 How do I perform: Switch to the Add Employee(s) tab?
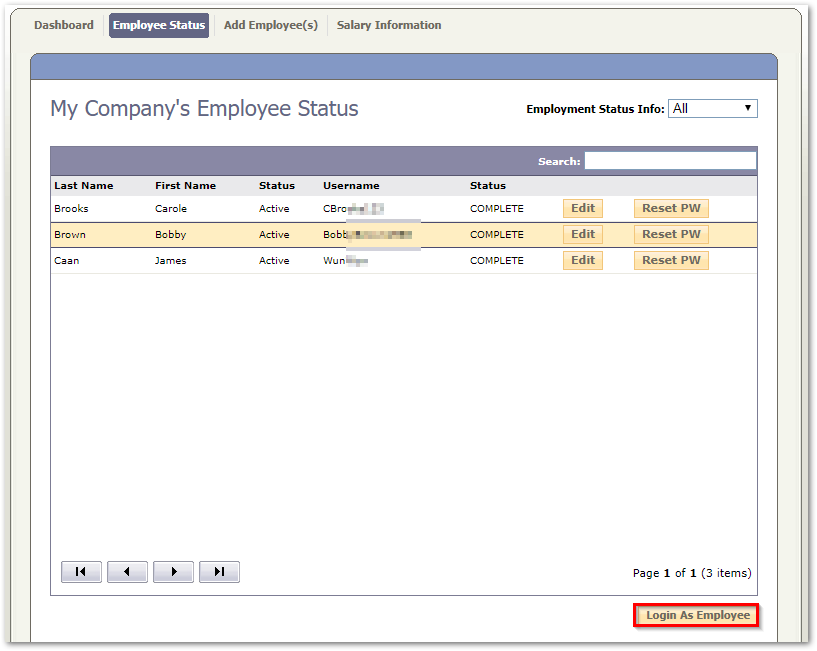coord(270,25)
